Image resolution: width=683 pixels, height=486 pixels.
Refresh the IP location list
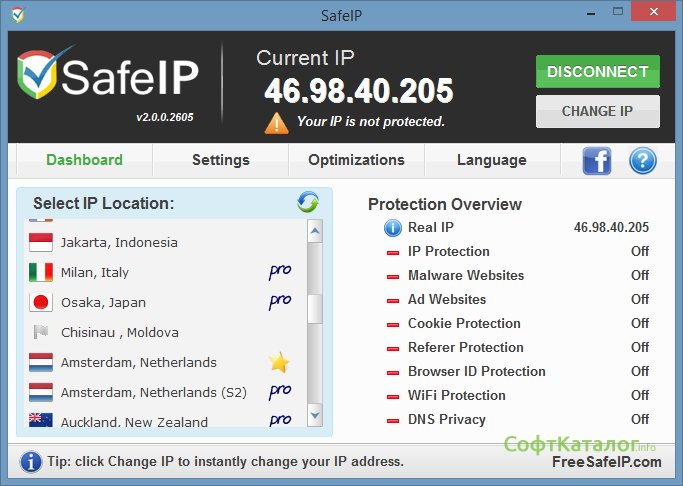[308, 202]
